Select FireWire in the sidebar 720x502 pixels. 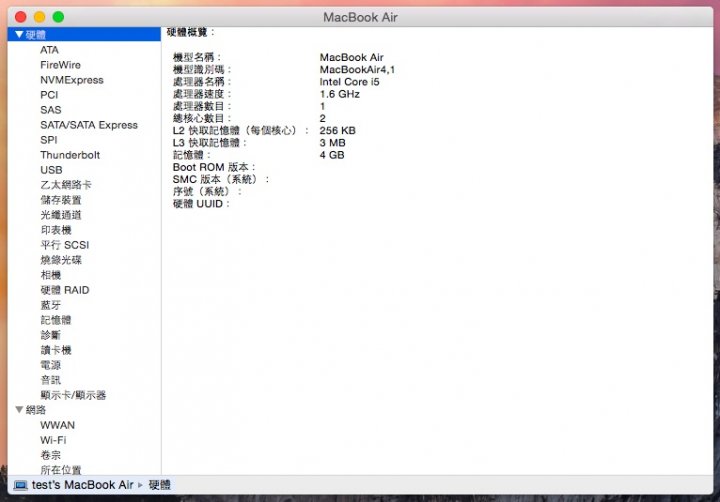(60, 65)
